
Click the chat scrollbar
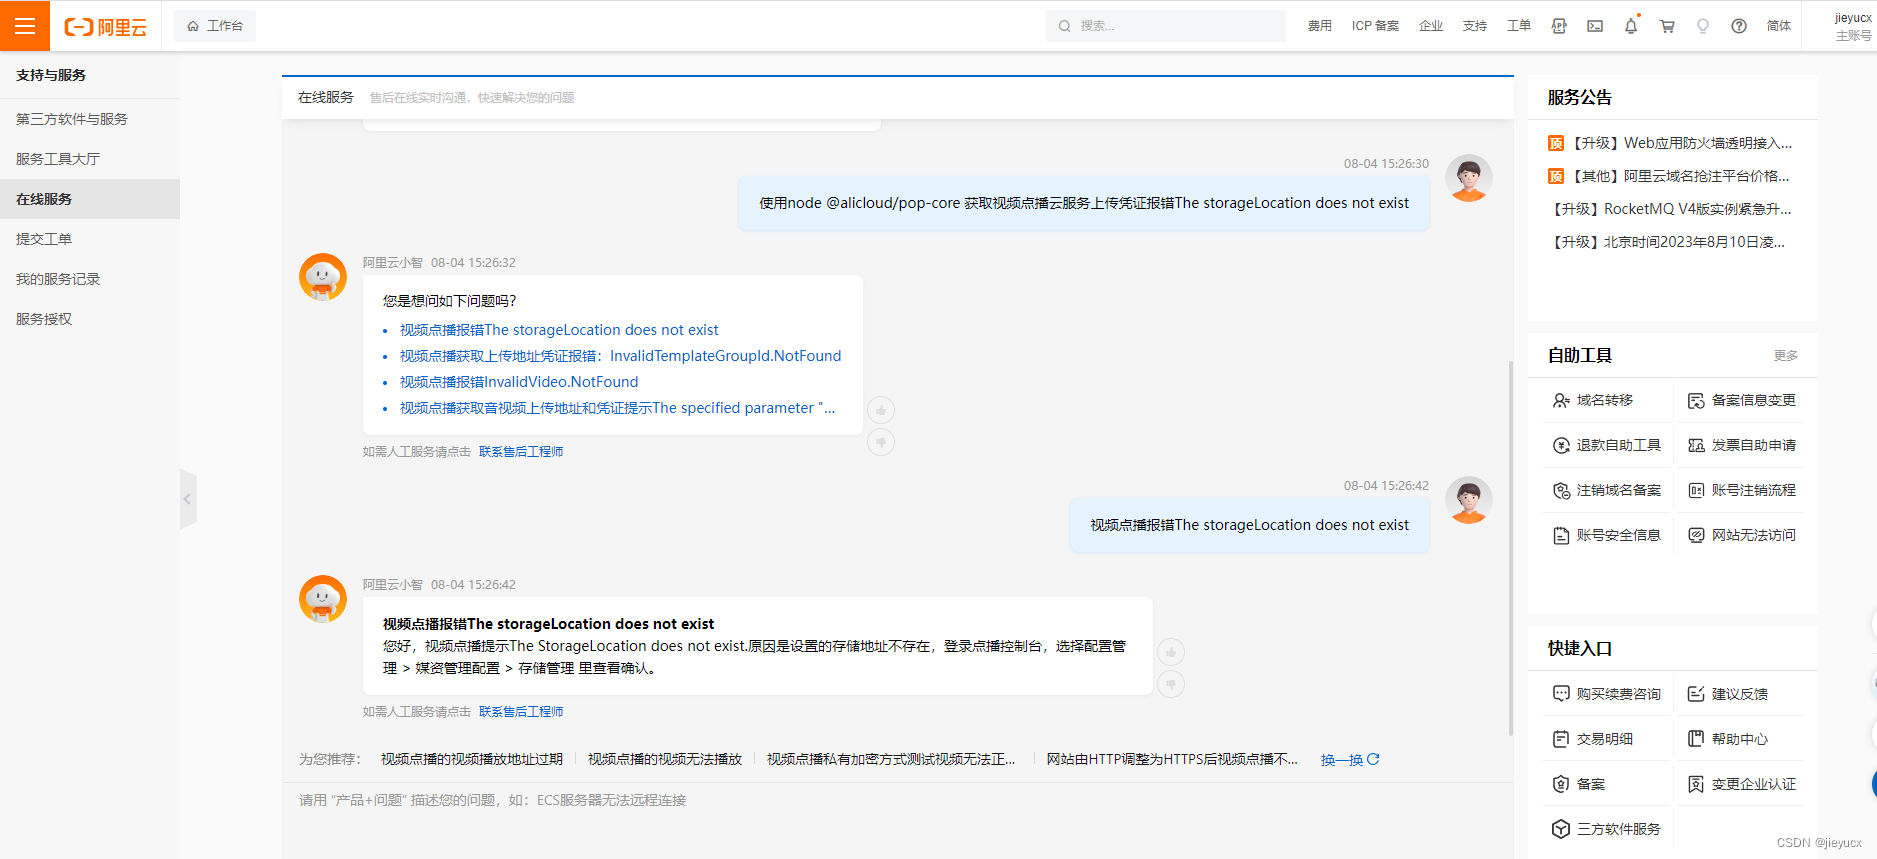click(x=1510, y=548)
